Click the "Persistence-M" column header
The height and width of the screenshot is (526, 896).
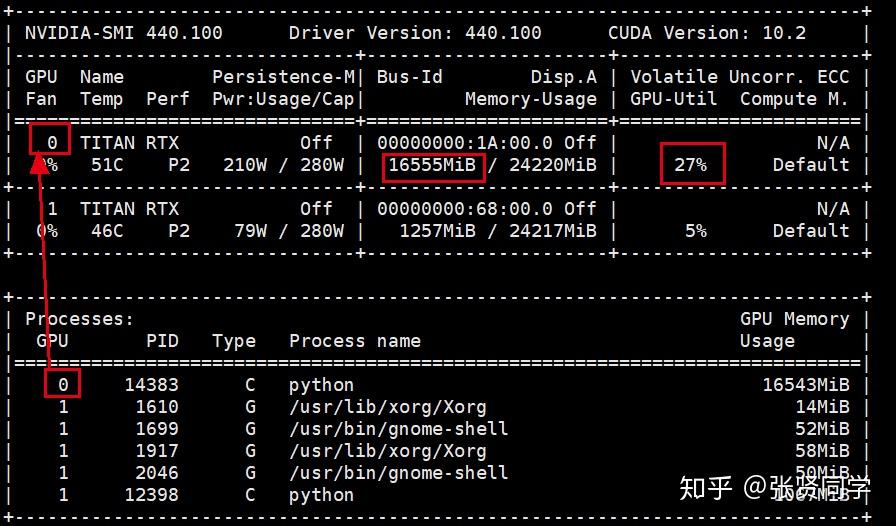tap(283, 77)
